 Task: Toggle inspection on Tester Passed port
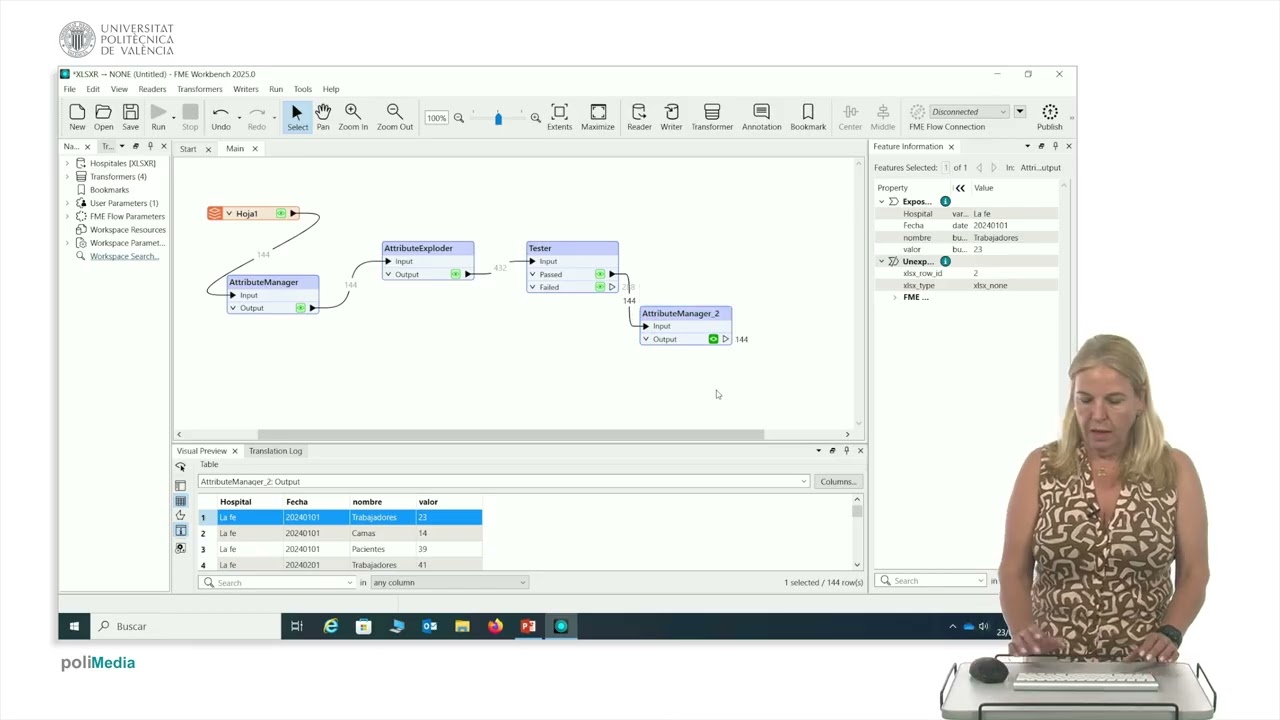point(600,274)
